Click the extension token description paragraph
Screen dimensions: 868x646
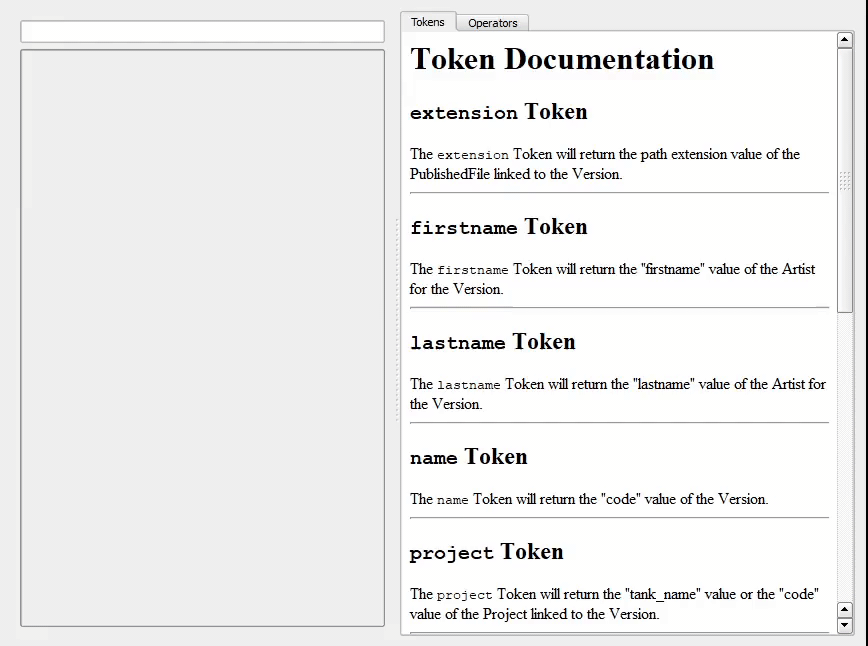[x=604, y=164]
